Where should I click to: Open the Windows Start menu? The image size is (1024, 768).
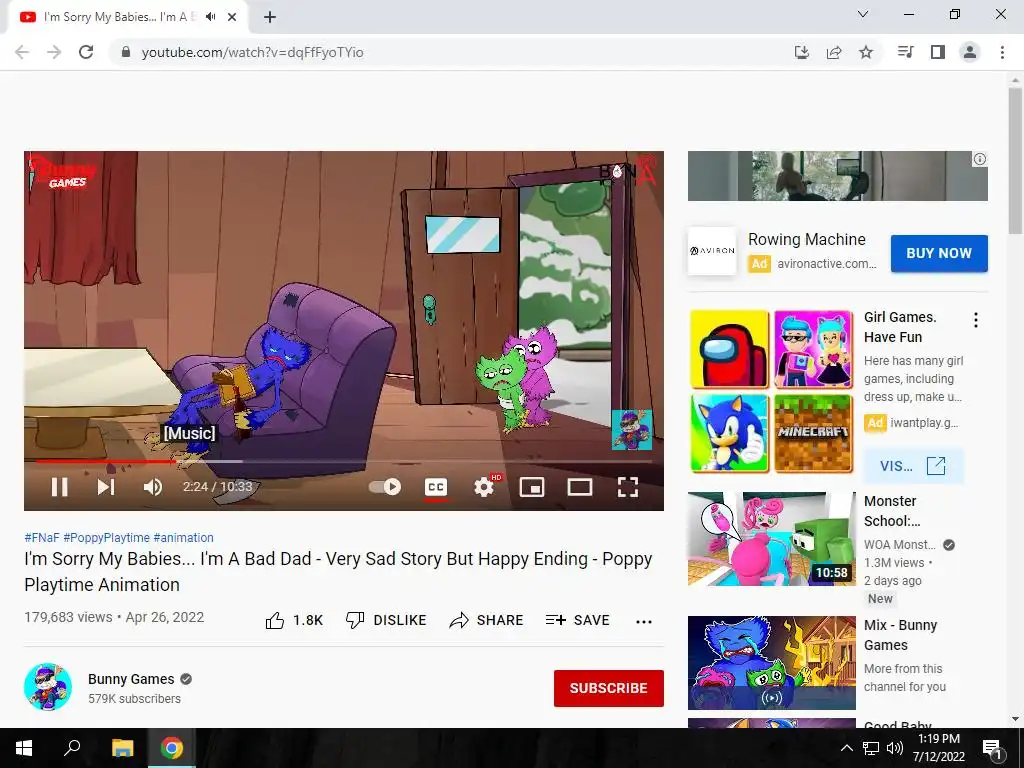24,748
